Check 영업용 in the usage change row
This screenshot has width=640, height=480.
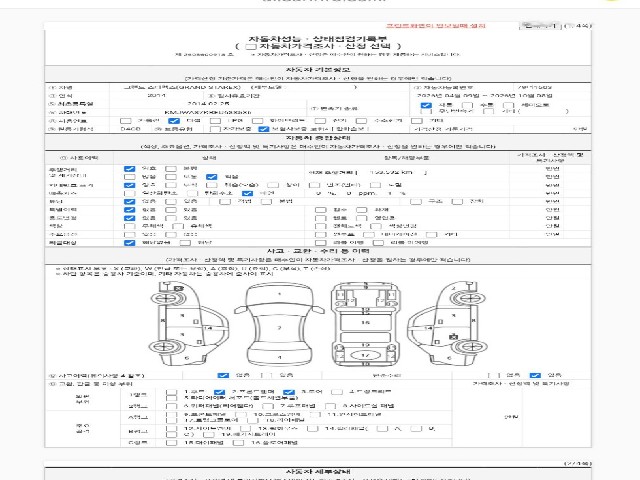(362, 218)
